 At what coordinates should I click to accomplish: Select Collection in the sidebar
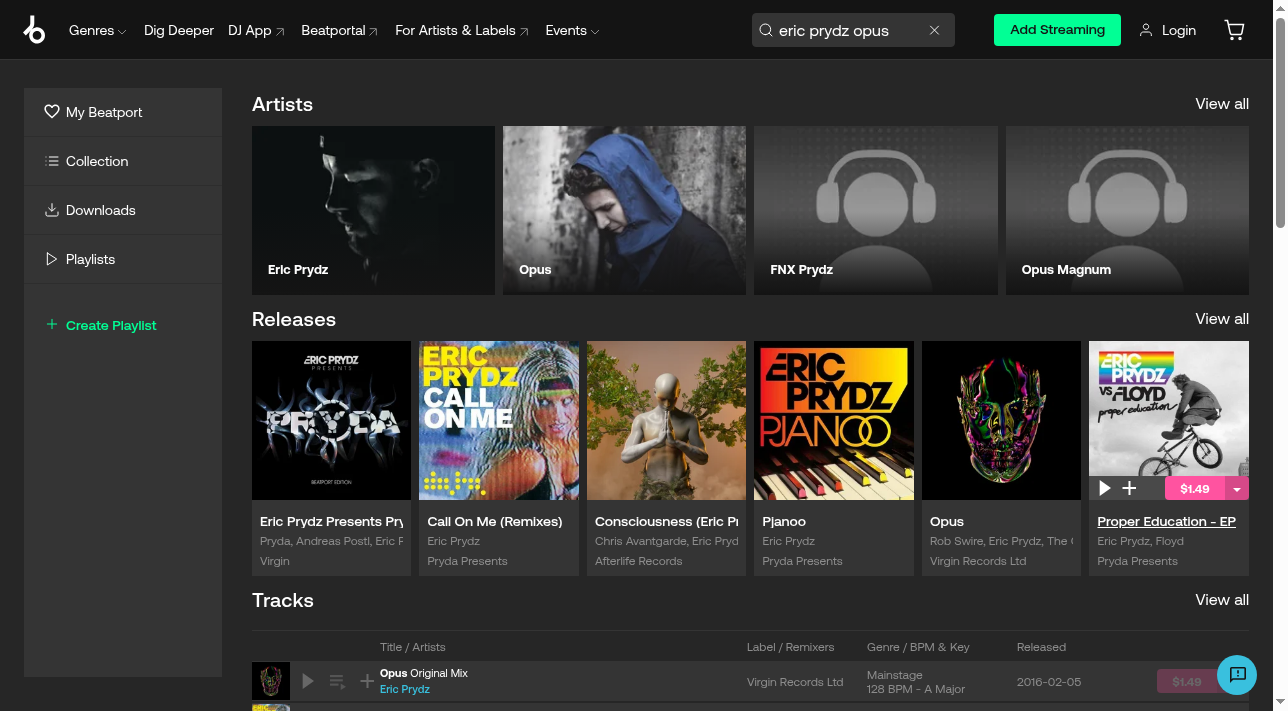click(123, 161)
